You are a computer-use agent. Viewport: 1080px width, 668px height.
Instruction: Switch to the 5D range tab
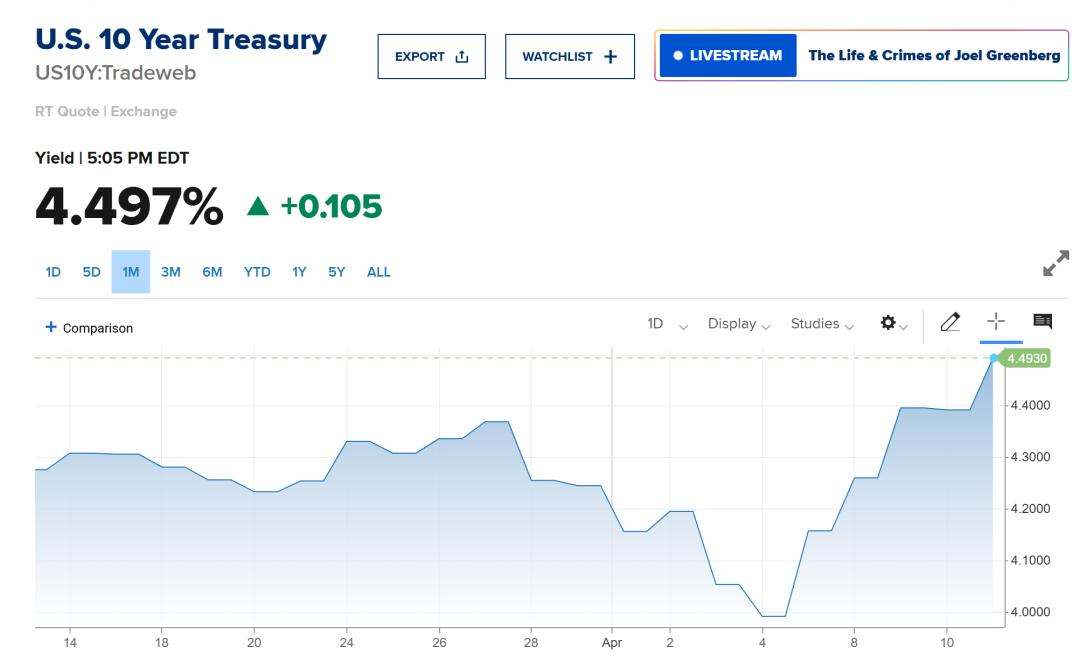point(91,272)
